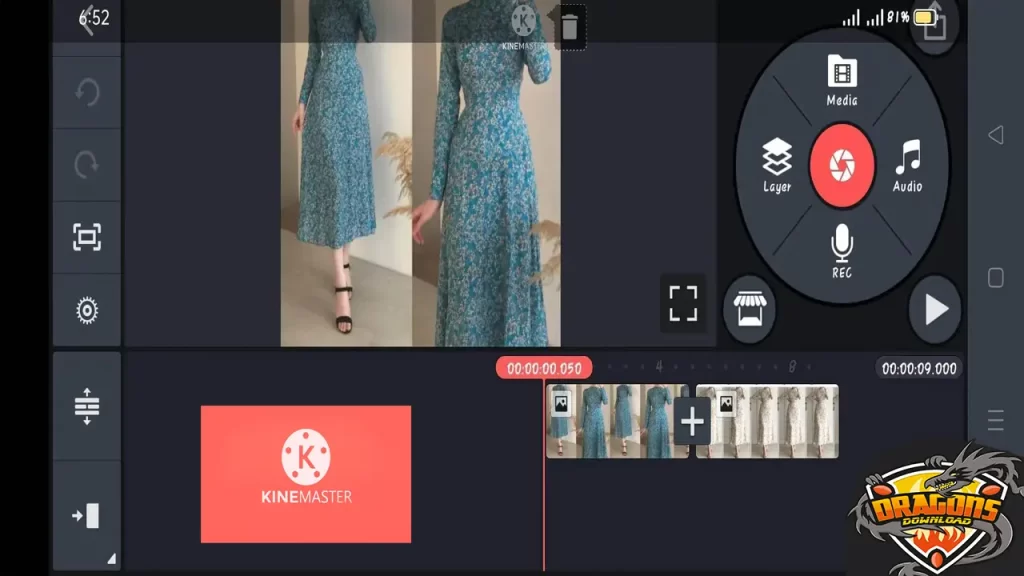Open project settings via the gear icon

tap(87, 310)
